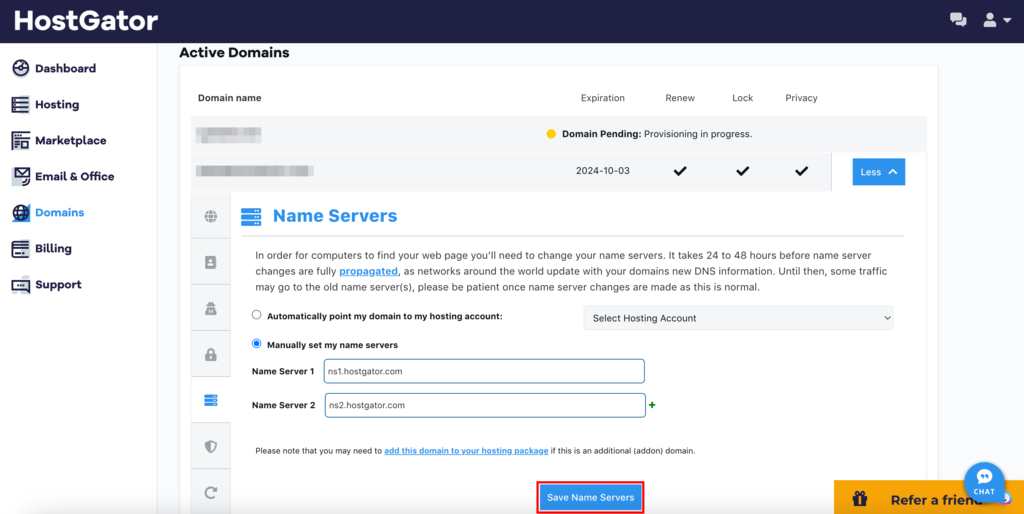Click the Lock column header
1024x514 pixels.
743,98
